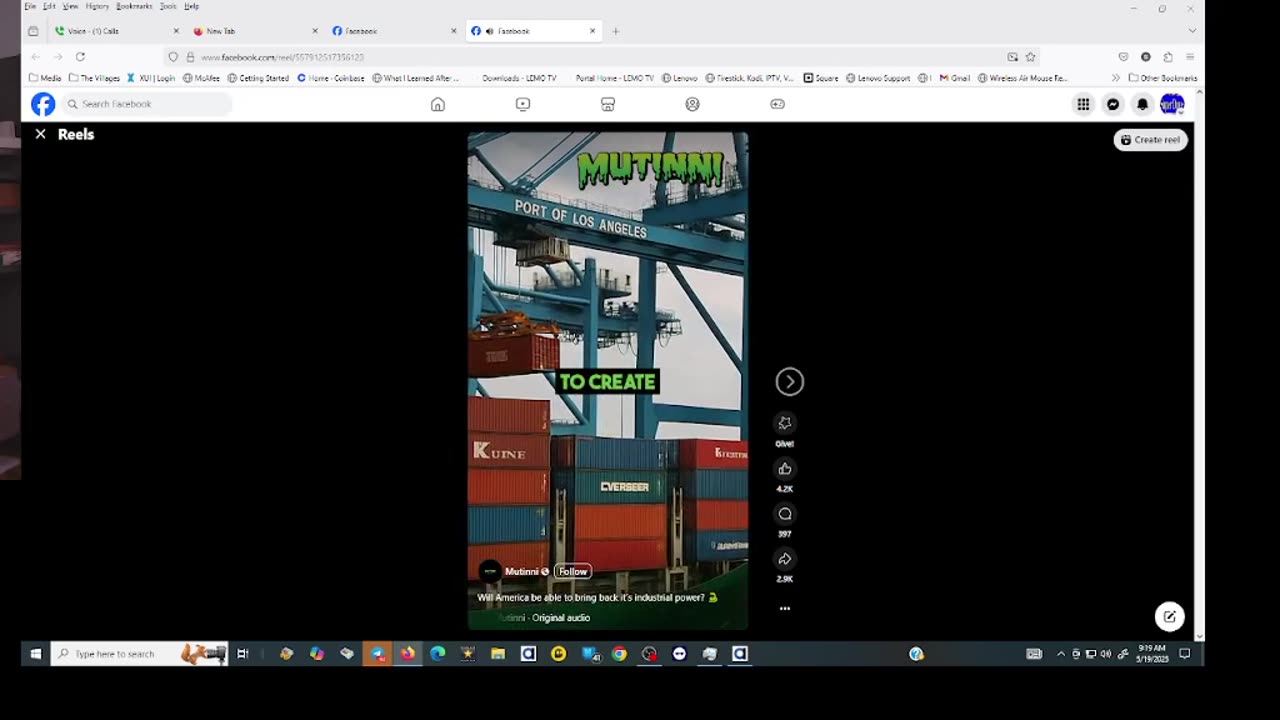Image resolution: width=1280 pixels, height=720 pixels.
Task: Open Task View in the taskbar
Action: (x=242, y=654)
